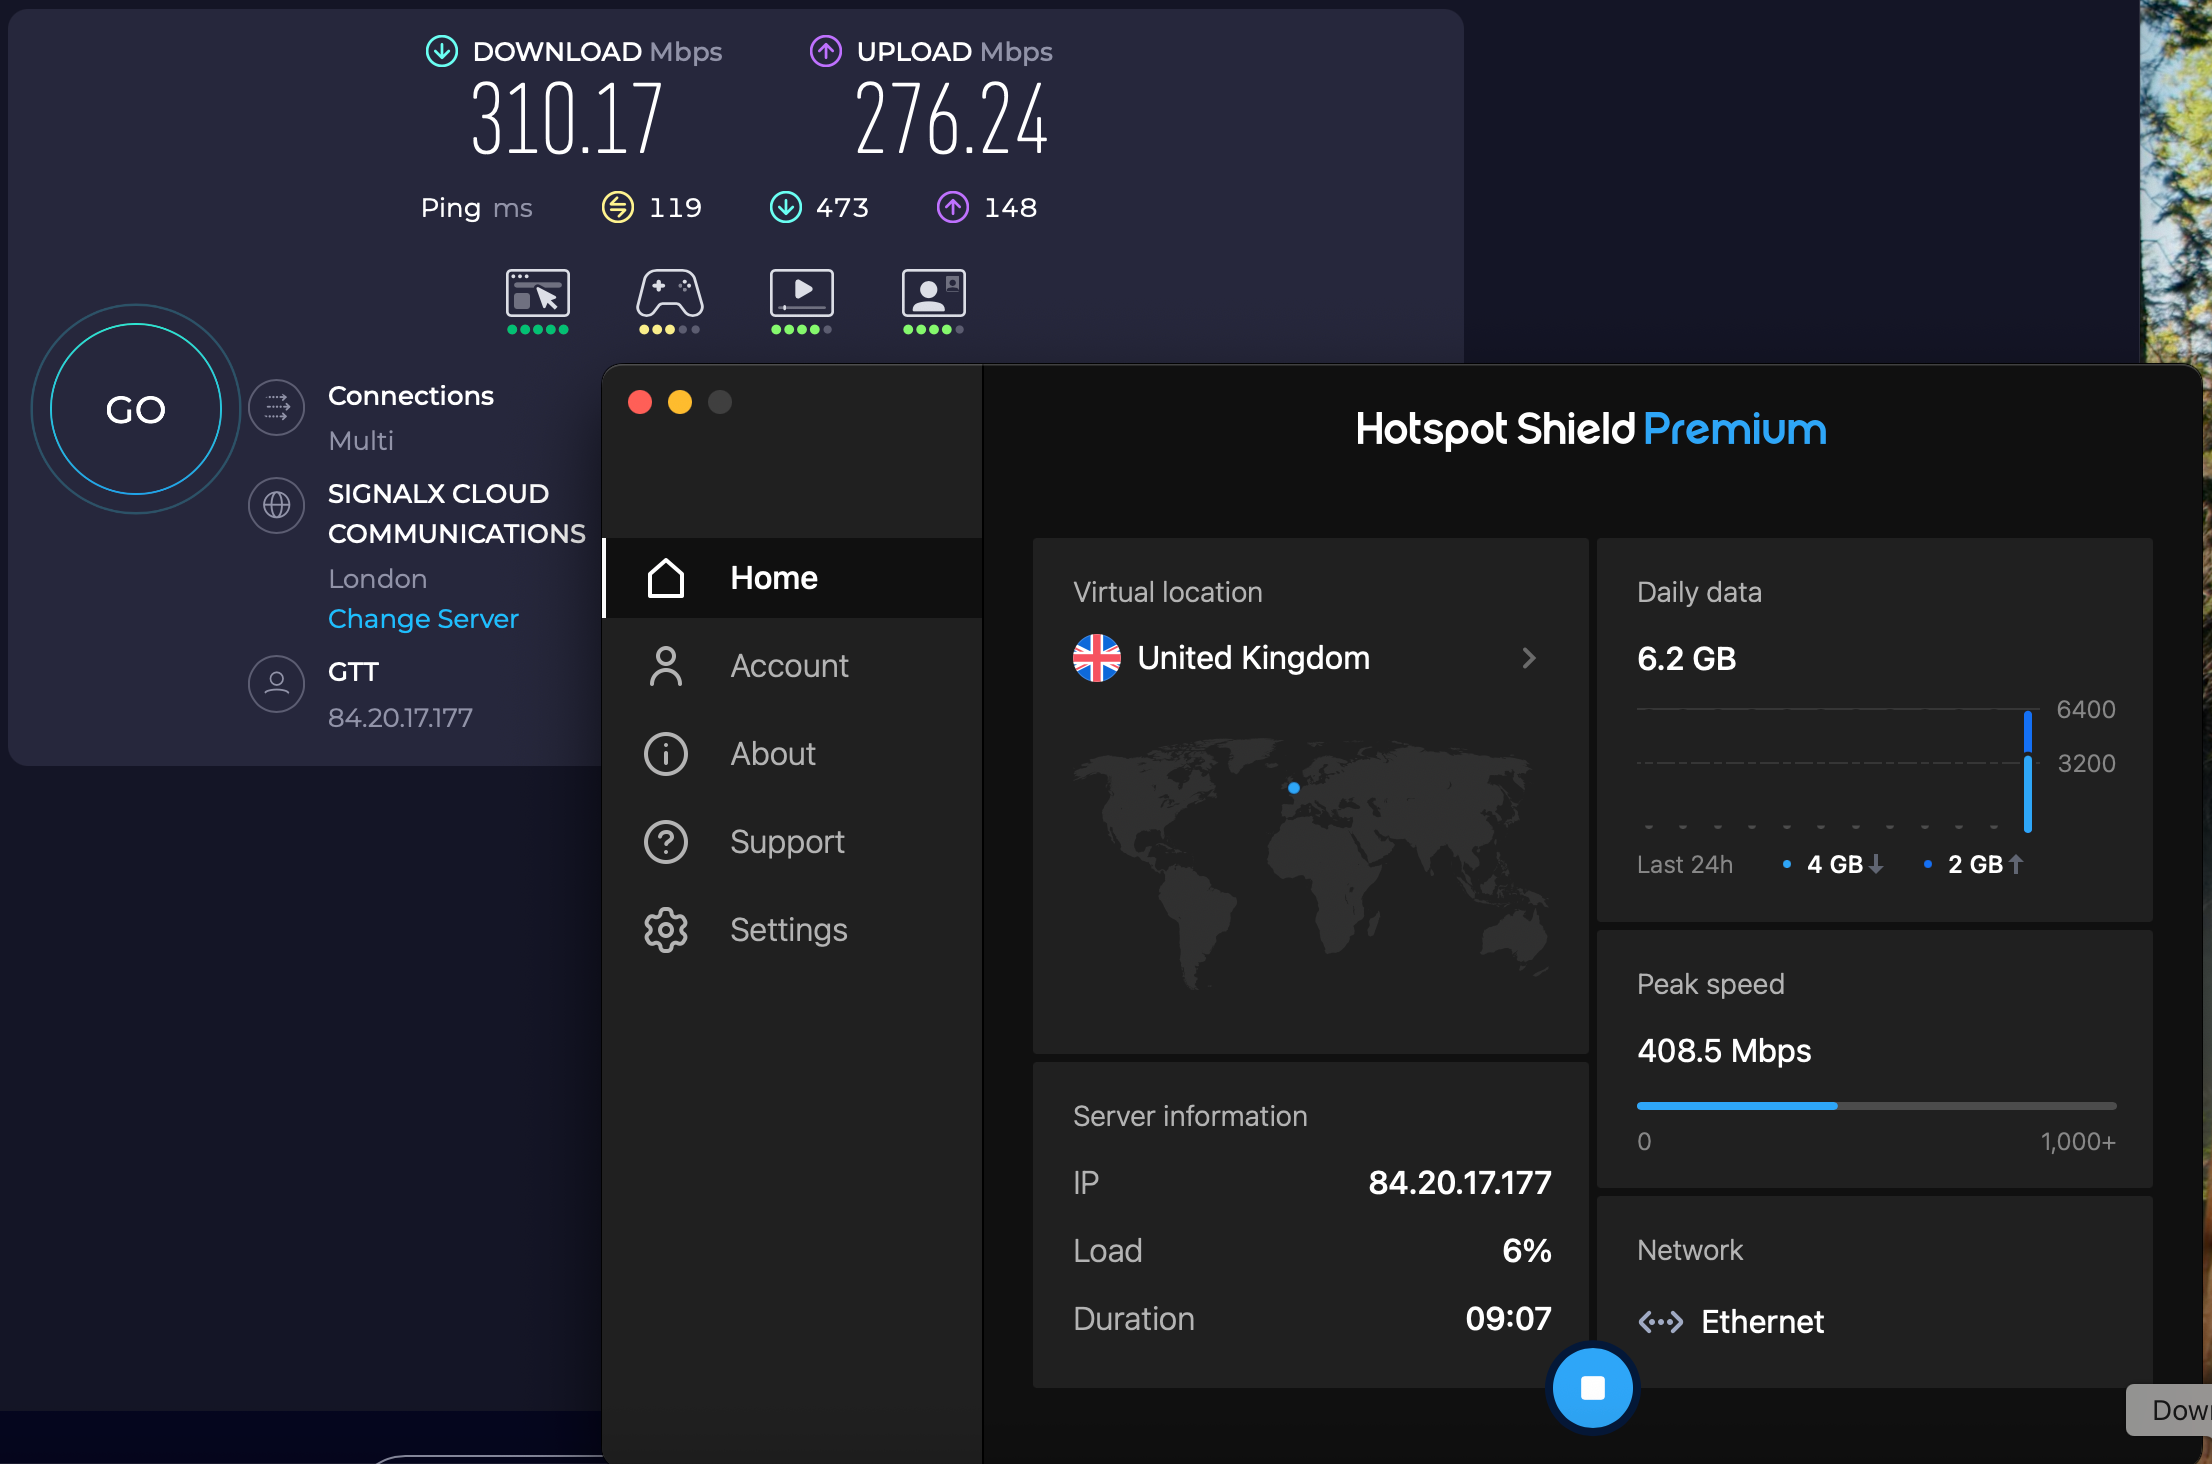The width and height of the screenshot is (2212, 1464).
Task: Open the Account section in the sidebar
Action: click(x=793, y=666)
